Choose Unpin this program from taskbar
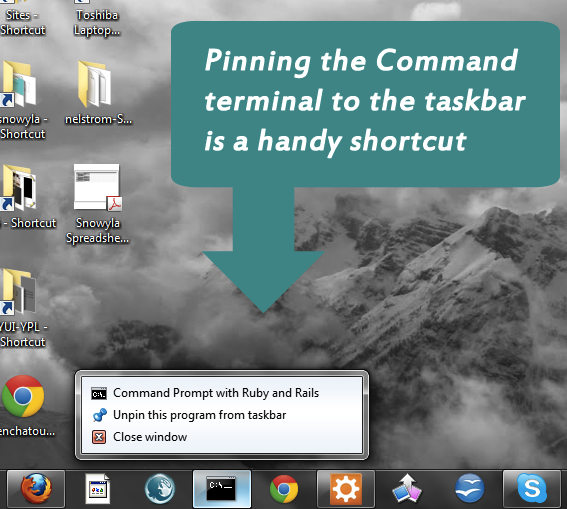 pyautogui.click(x=222, y=415)
